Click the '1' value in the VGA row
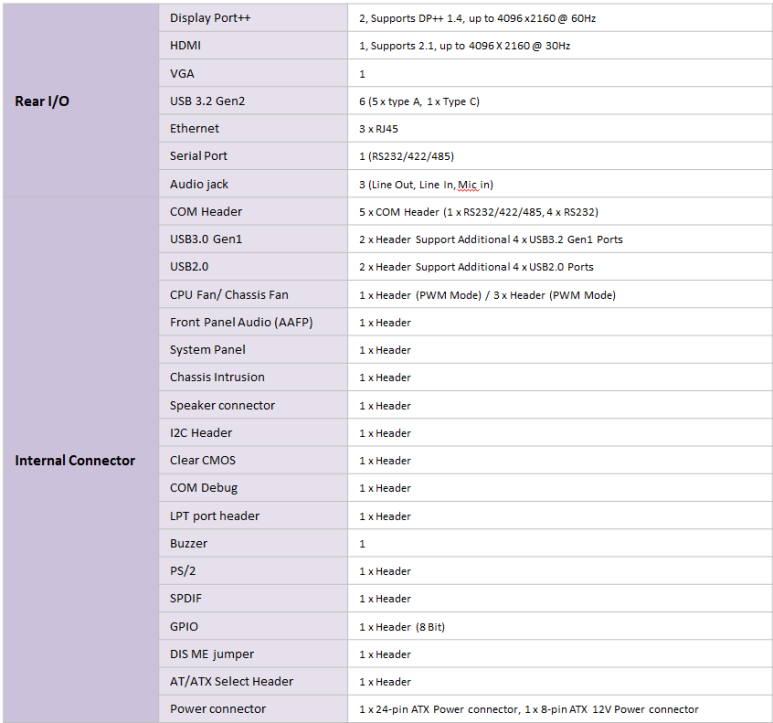773x723 pixels. (x=362, y=74)
